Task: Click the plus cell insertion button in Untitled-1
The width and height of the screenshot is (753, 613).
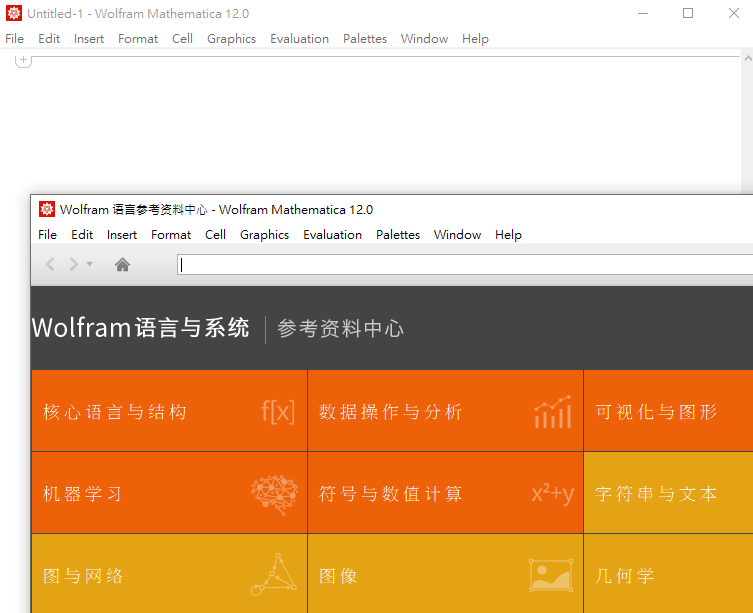Action: [x=23, y=61]
